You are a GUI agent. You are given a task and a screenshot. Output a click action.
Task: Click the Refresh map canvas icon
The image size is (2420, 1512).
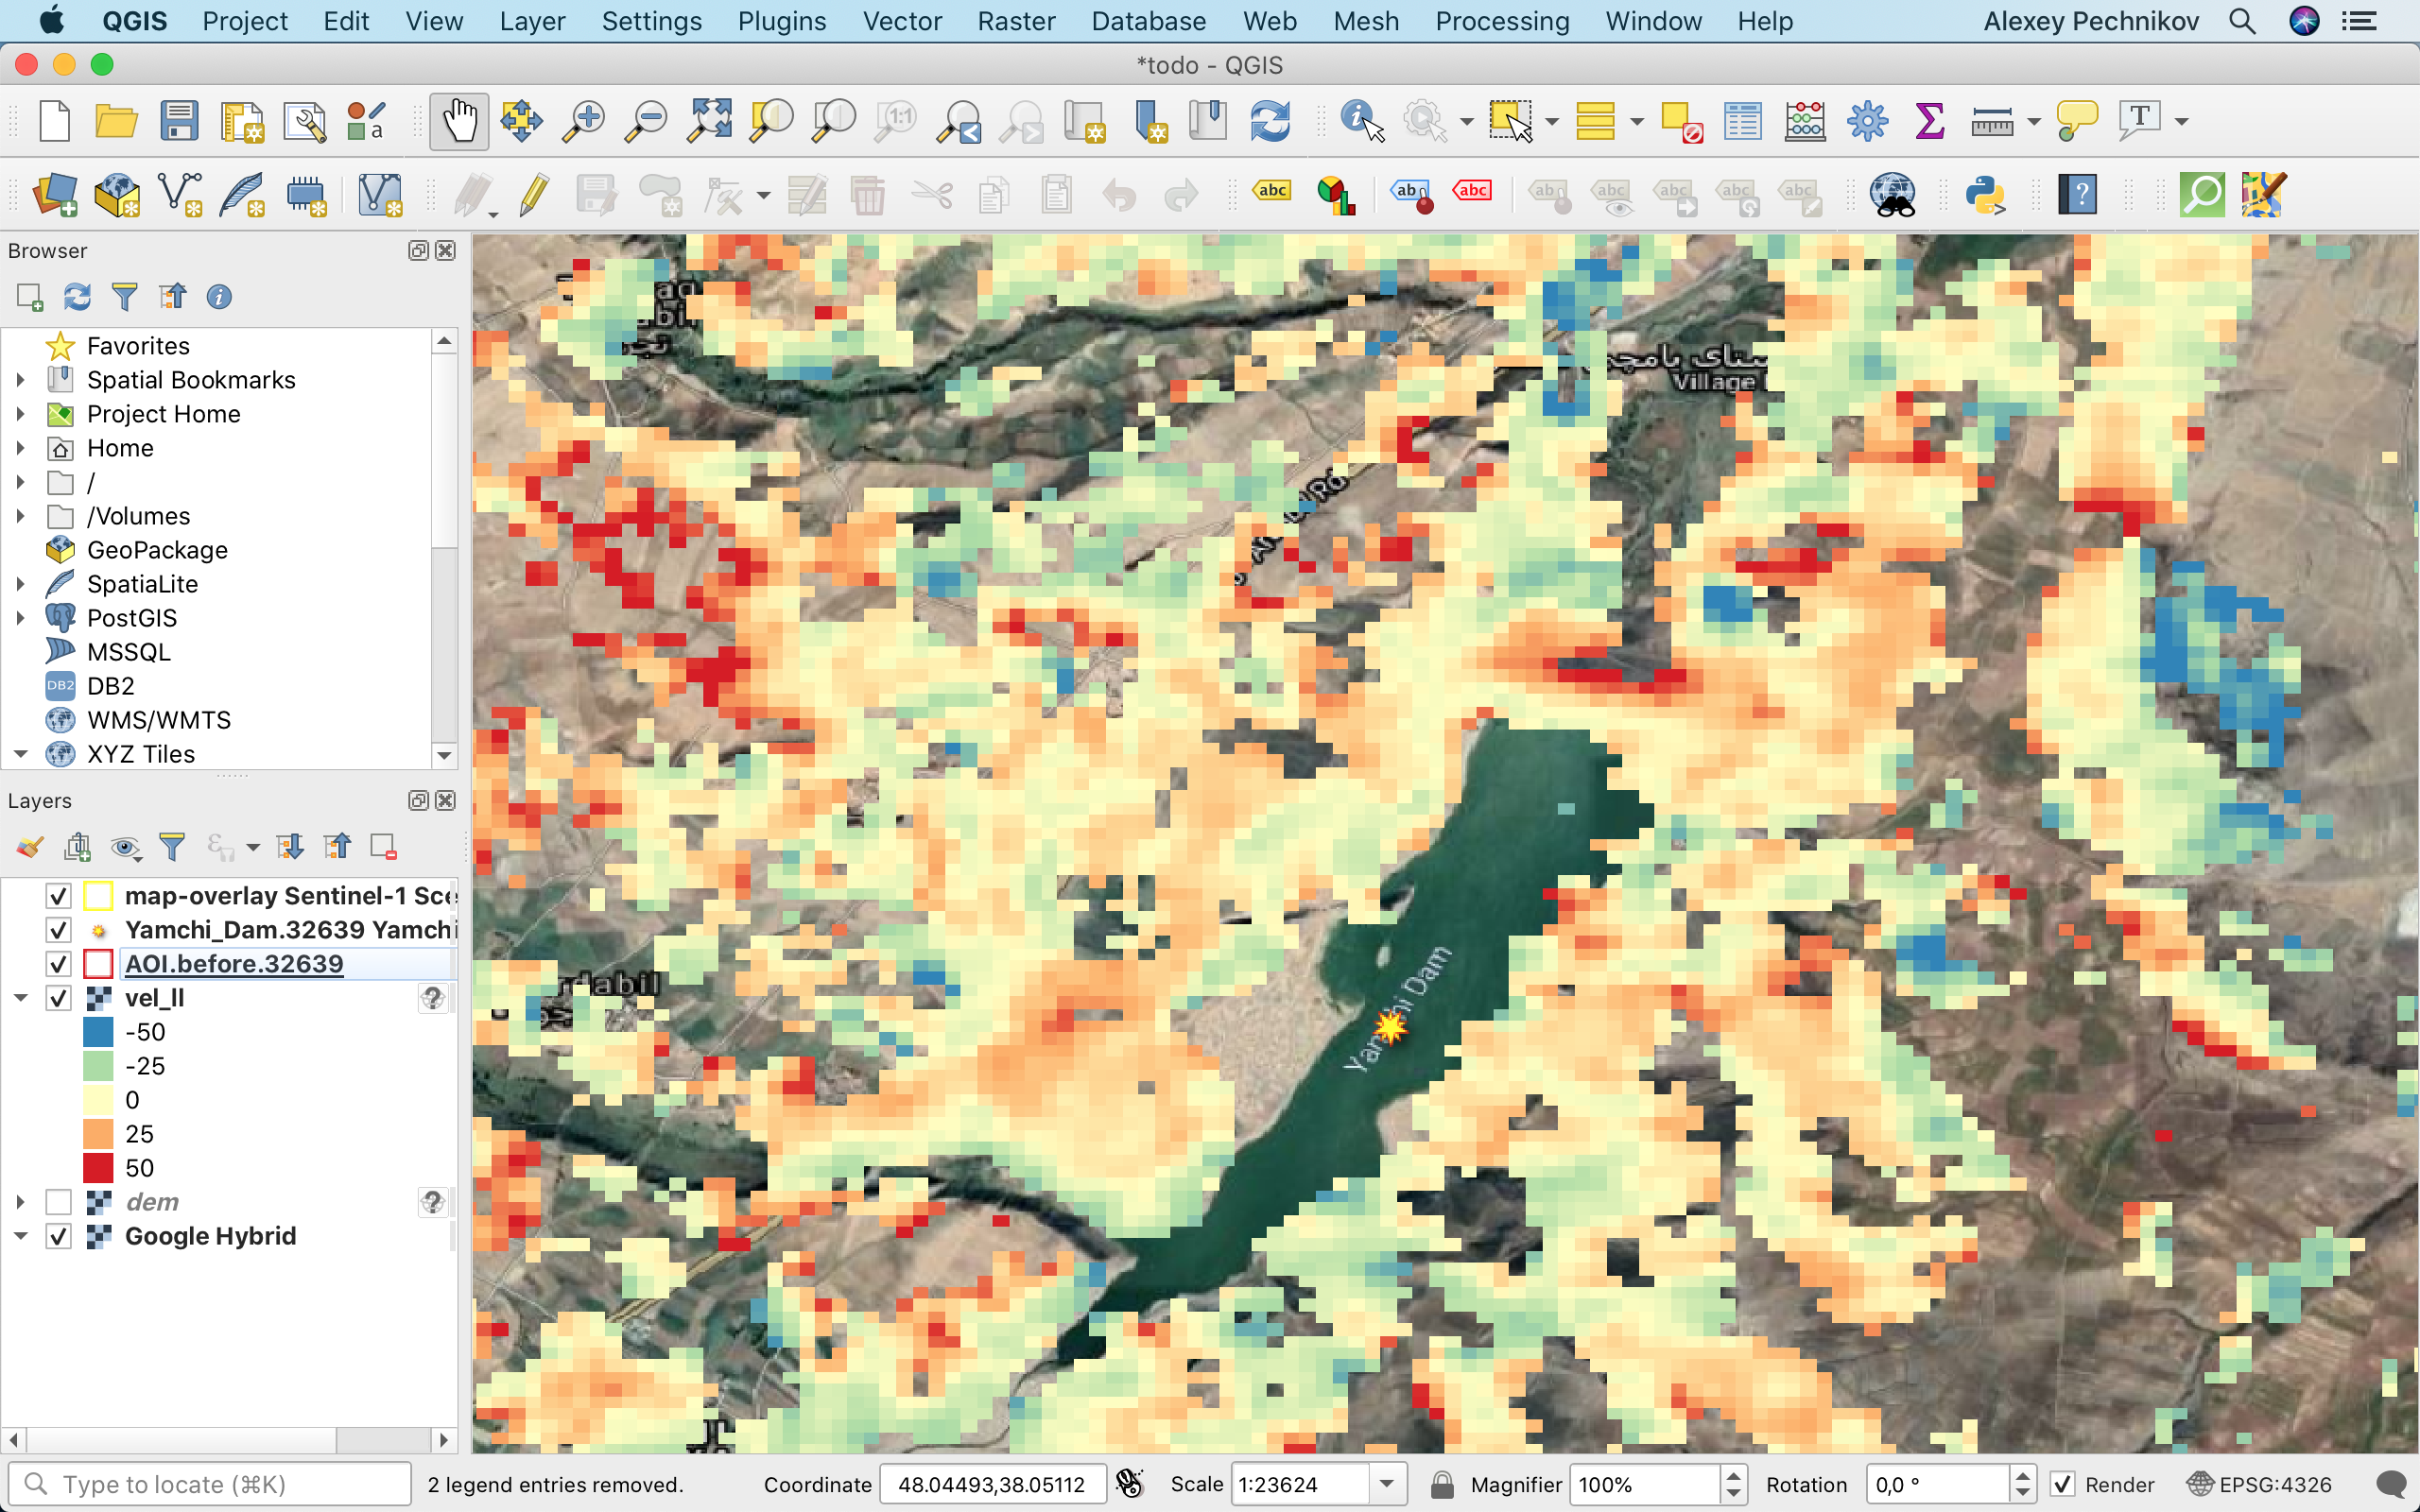pyautogui.click(x=1269, y=122)
